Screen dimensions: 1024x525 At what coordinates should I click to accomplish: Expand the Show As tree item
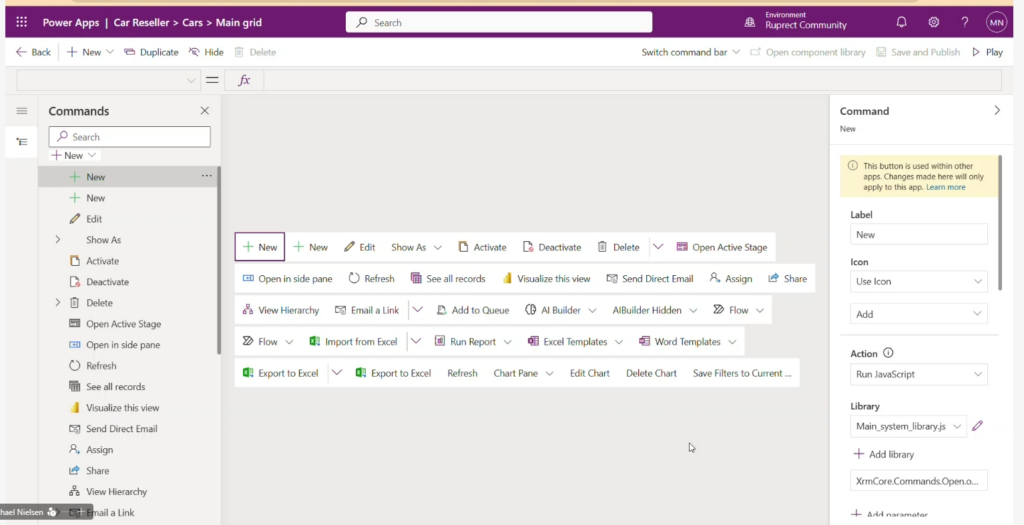(x=58, y=240)
